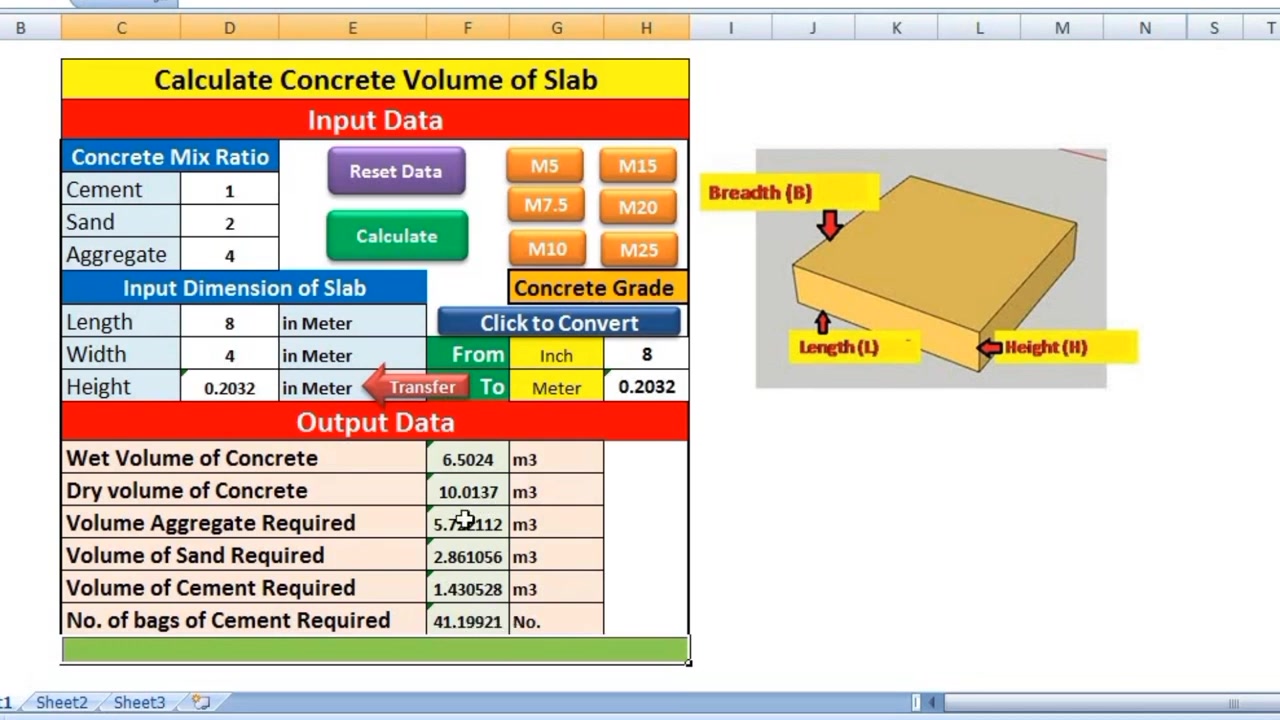Image resolution: width=1280 pixels, height=720 pixels.
Task: Select the dry volume value 10.0137
Action: tap(467, 491)
